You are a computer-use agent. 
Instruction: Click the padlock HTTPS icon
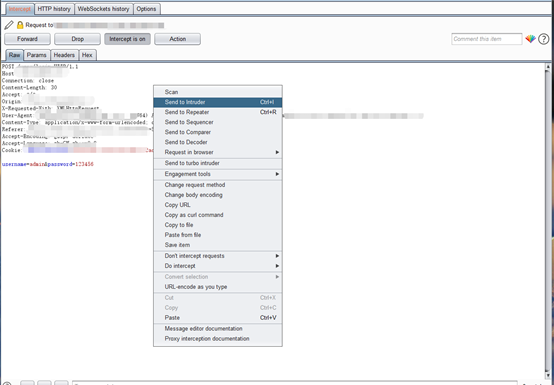pos(20,25)
